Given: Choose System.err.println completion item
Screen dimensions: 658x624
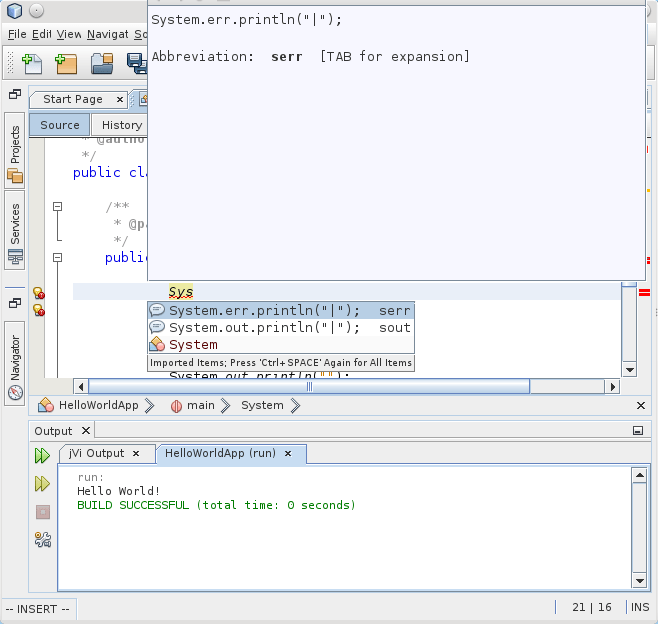Looking at the screenshot, I should pyautogui.click(x=281, y=311).
